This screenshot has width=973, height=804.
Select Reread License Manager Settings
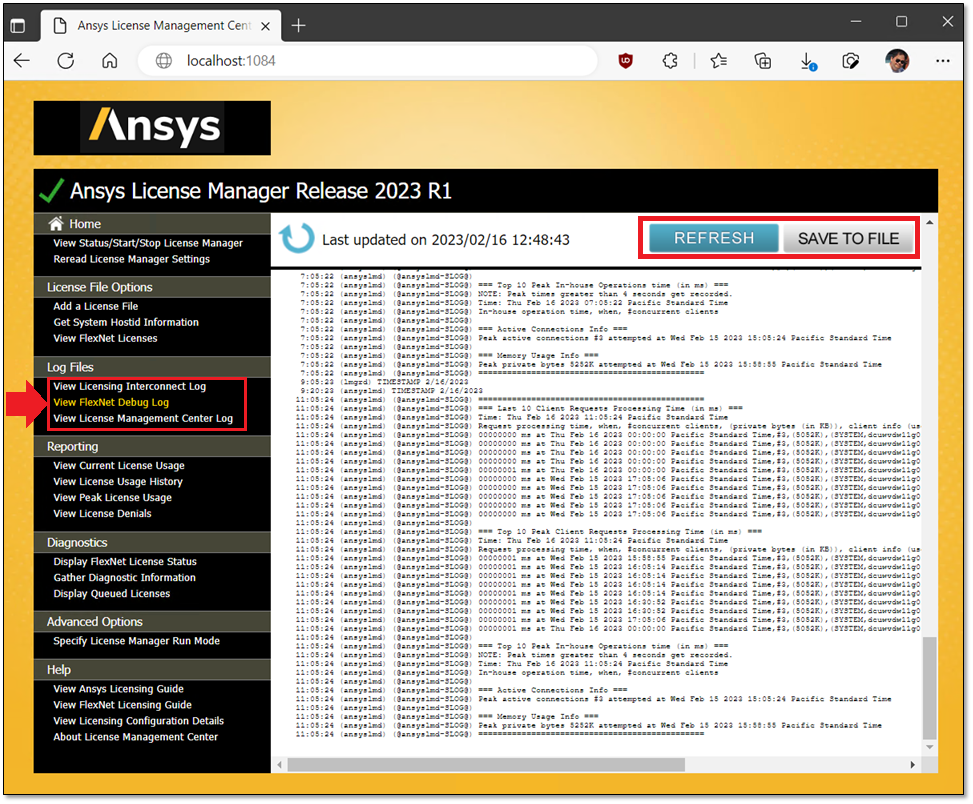point(132,259)
